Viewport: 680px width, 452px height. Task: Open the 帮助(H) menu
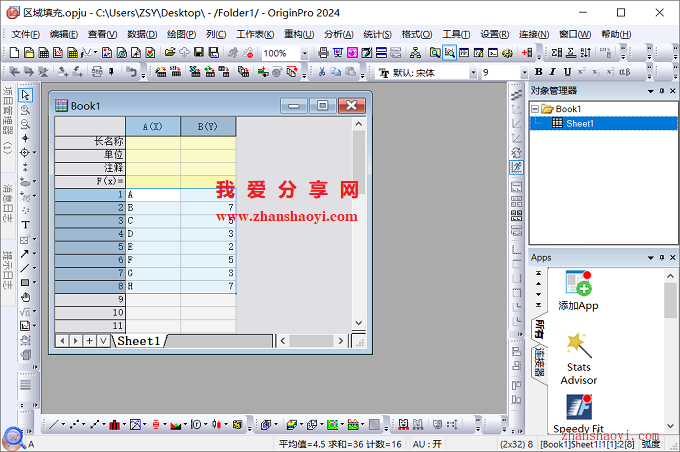tap(616, 34)
